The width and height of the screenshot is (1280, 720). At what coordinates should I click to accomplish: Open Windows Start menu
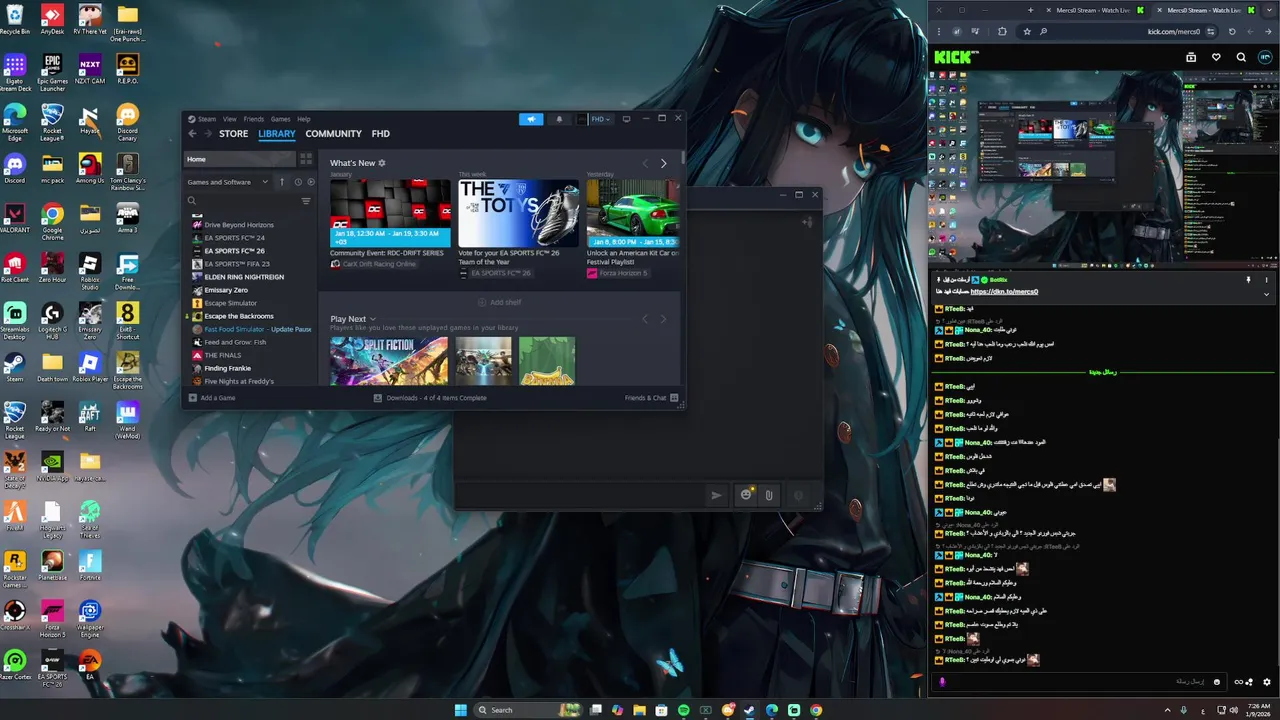pyautogui.click(x=460, y=710)
